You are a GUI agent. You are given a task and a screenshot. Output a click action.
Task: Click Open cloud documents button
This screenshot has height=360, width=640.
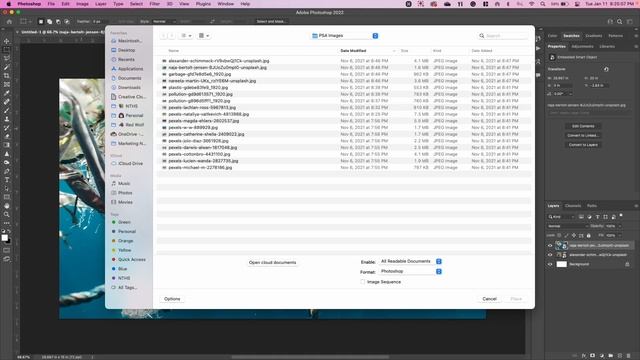[272, 262]
